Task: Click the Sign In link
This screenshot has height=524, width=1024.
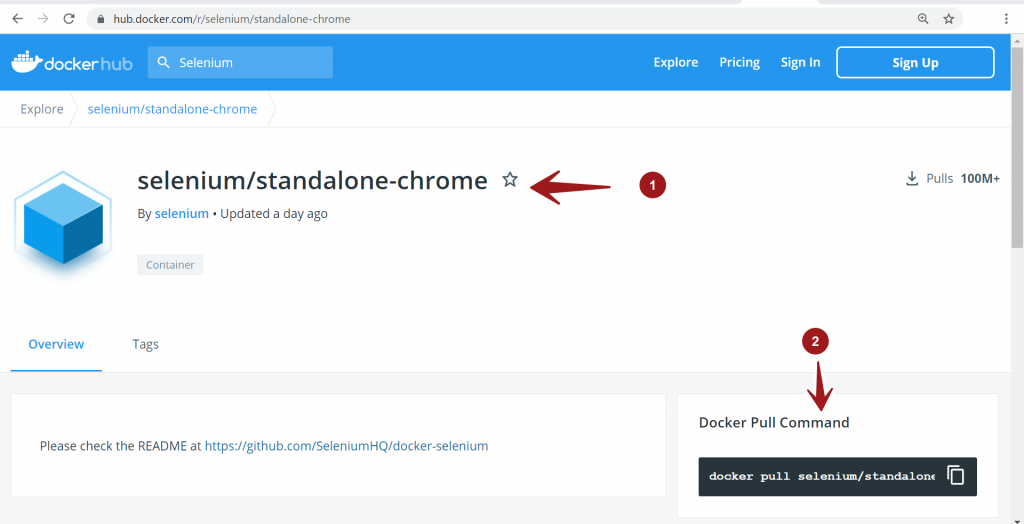Action: click(800, 62)
